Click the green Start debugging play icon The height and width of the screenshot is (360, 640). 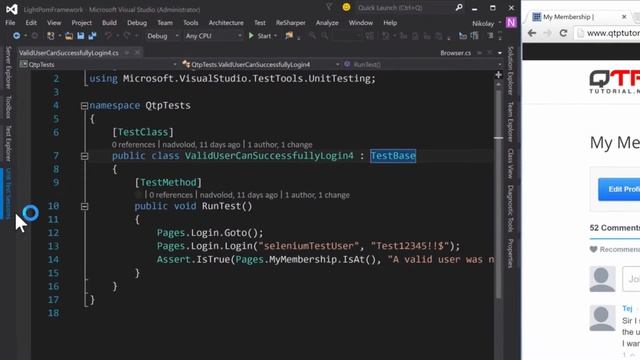(x=251, y=36)
